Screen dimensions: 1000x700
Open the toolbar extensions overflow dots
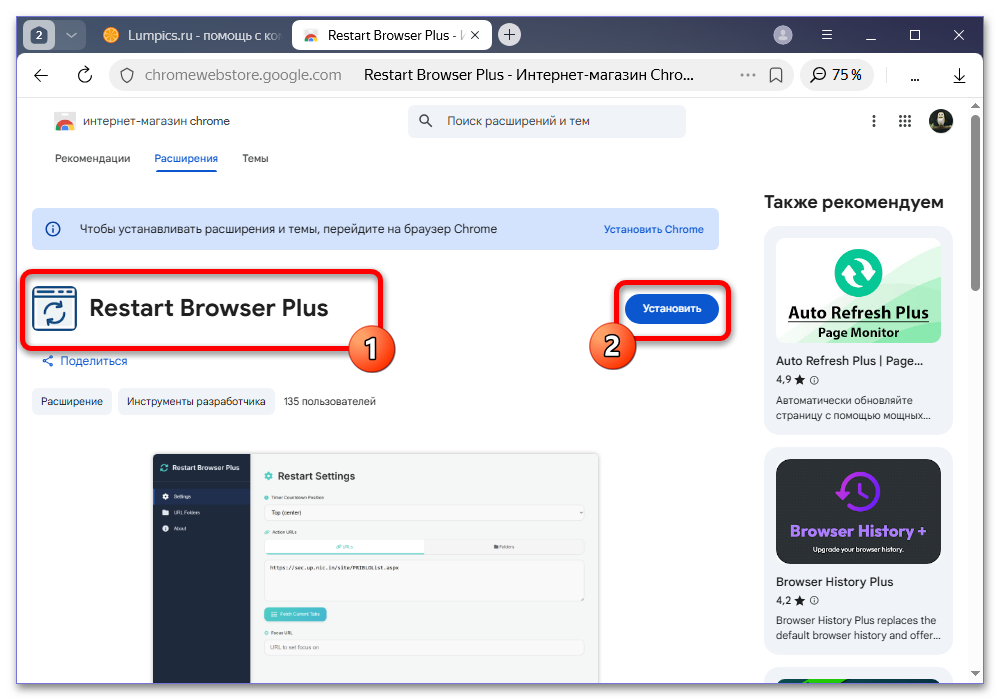(x=915, y=78)
